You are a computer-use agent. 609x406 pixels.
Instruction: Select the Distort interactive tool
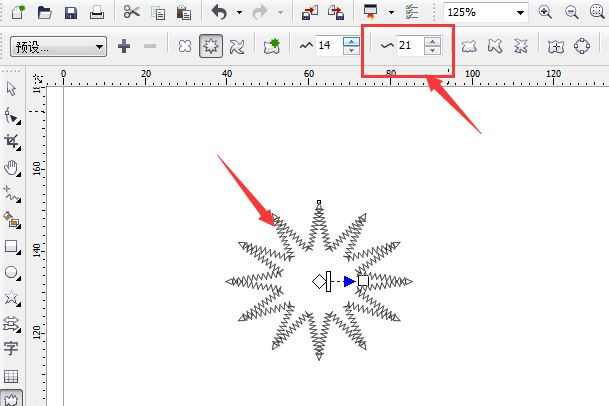coord(11,399)
